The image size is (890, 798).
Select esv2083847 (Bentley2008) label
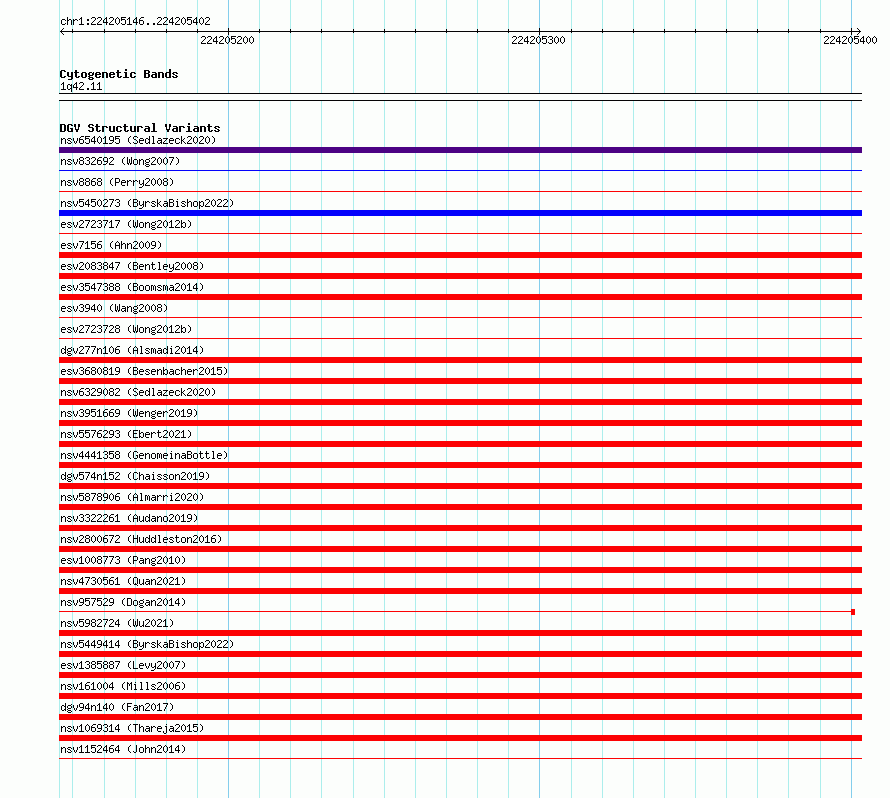point(132,266)
